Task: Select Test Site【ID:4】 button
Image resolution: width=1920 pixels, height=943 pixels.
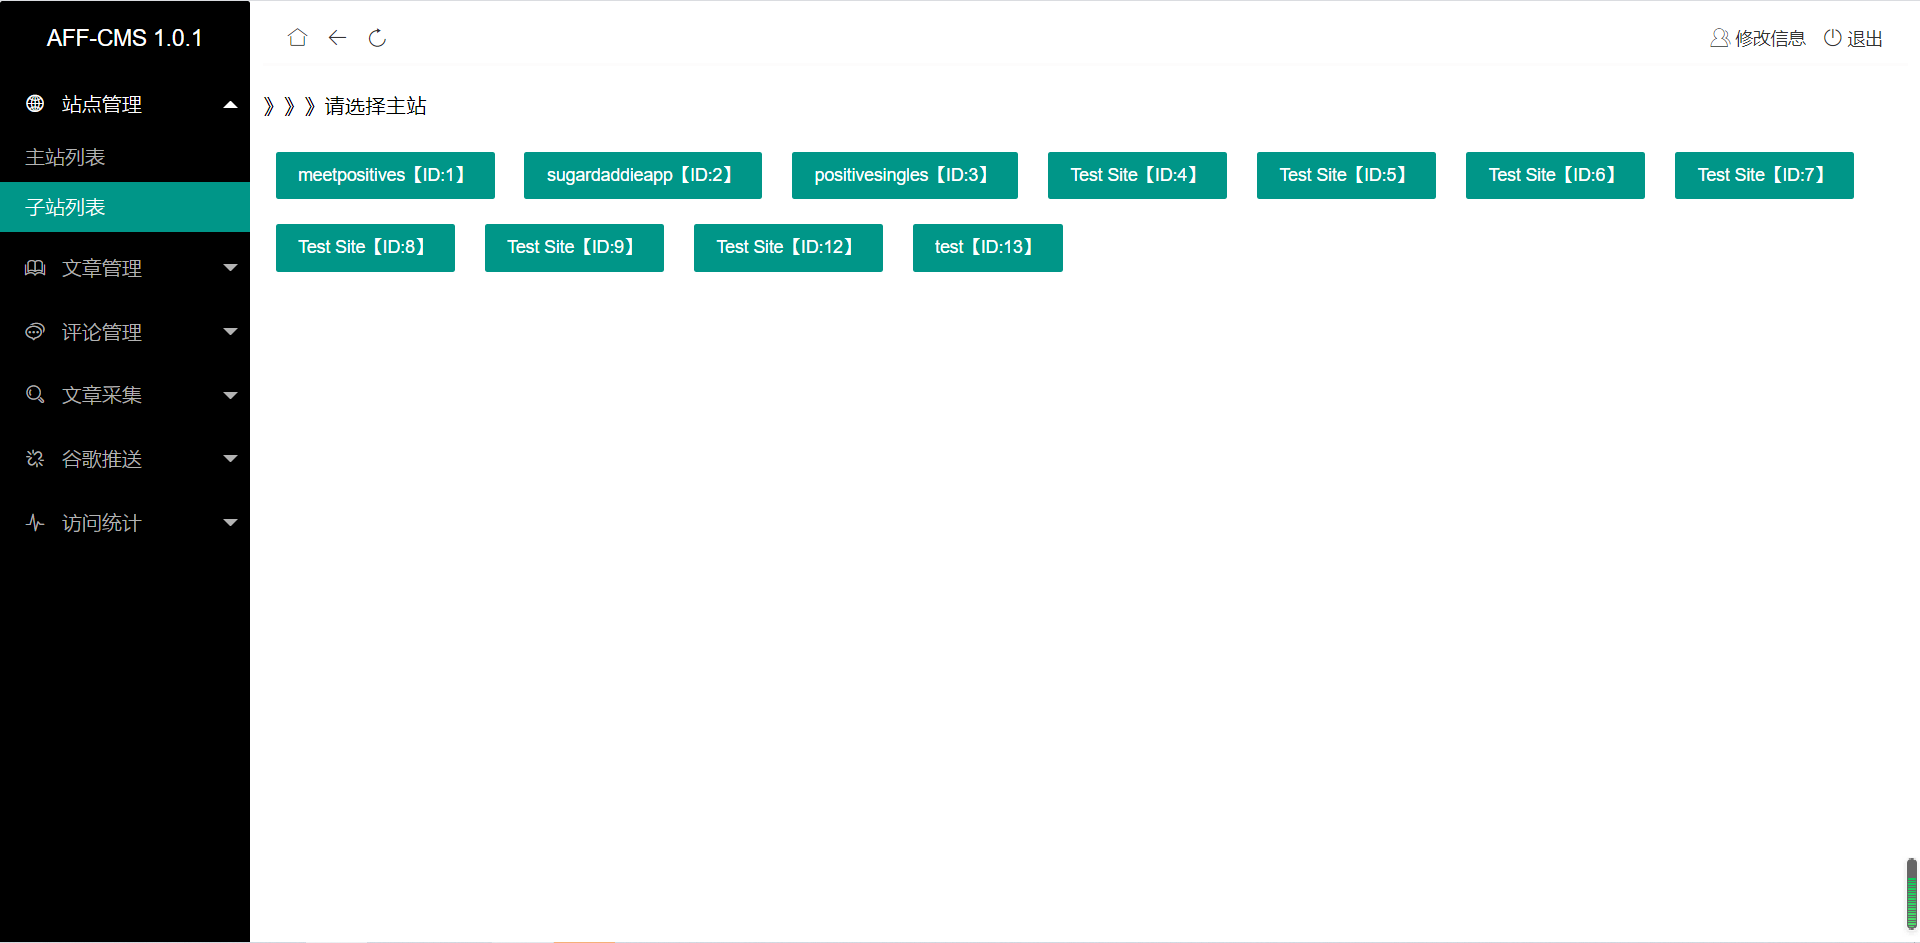Action: (1137, 175)
